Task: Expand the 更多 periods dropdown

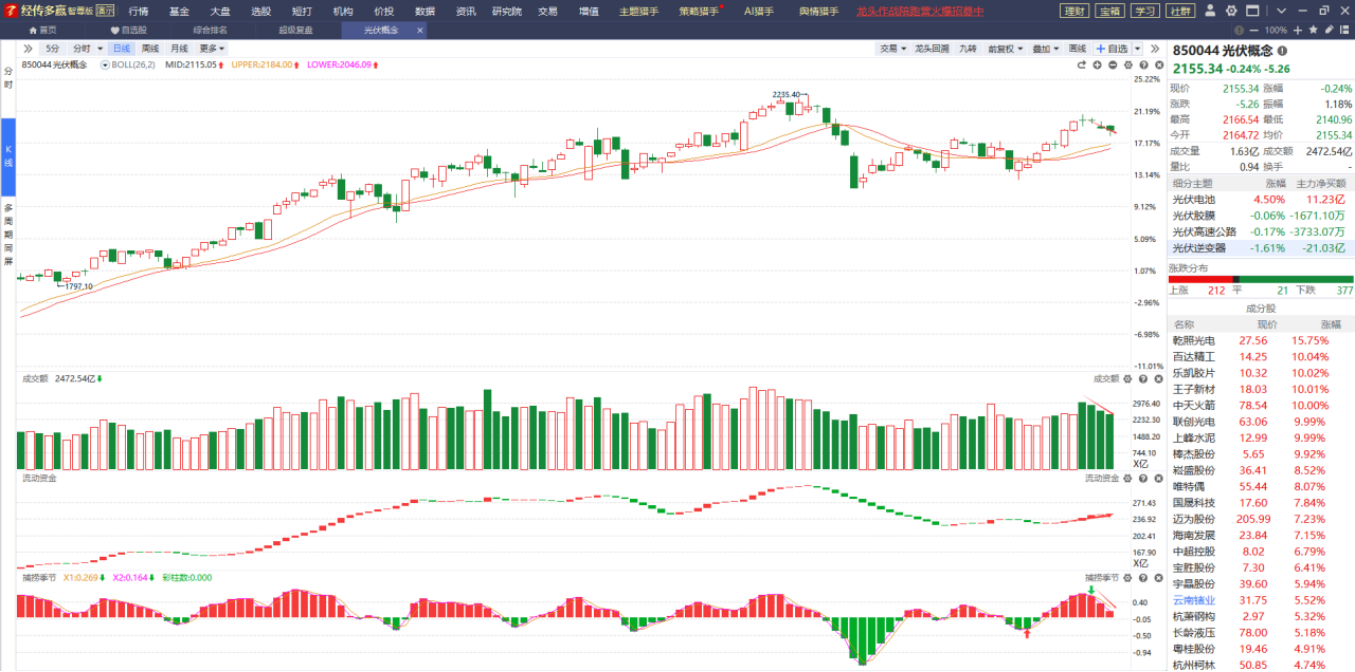Action: [211, 48]
